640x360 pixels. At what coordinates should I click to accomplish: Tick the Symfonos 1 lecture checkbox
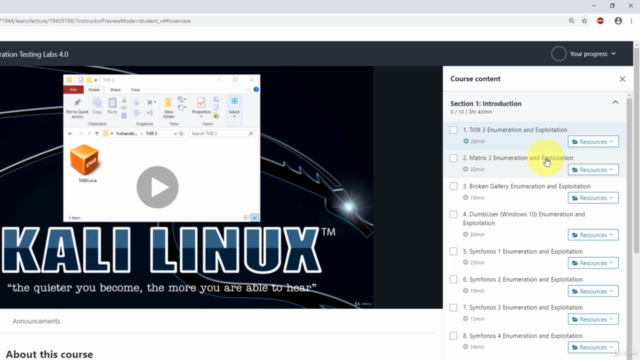[x=453, y=251]
